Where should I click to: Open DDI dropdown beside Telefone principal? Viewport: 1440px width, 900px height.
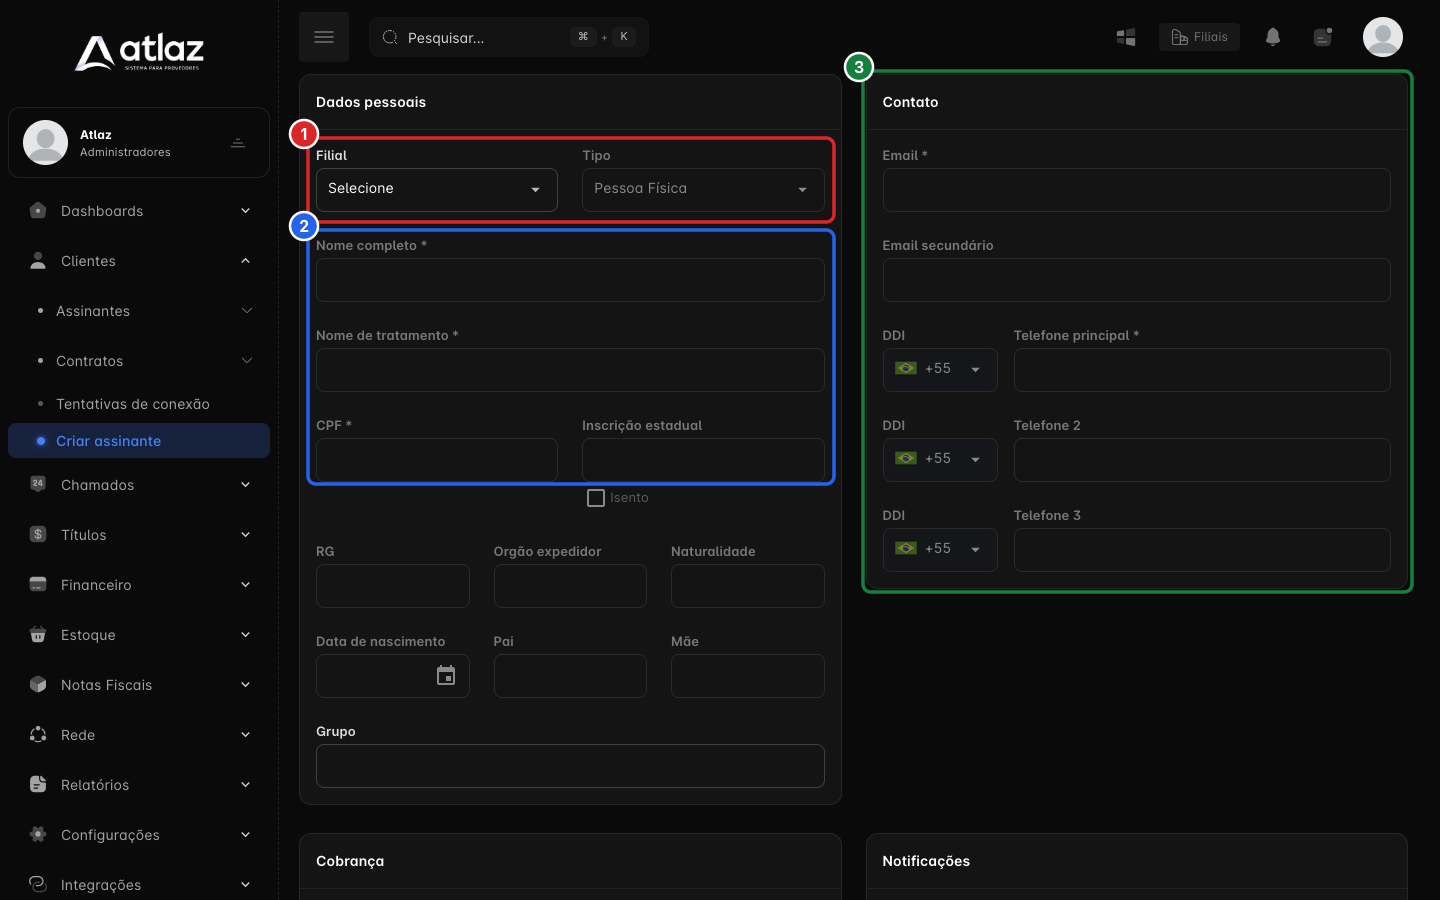(x=940, y=370)
